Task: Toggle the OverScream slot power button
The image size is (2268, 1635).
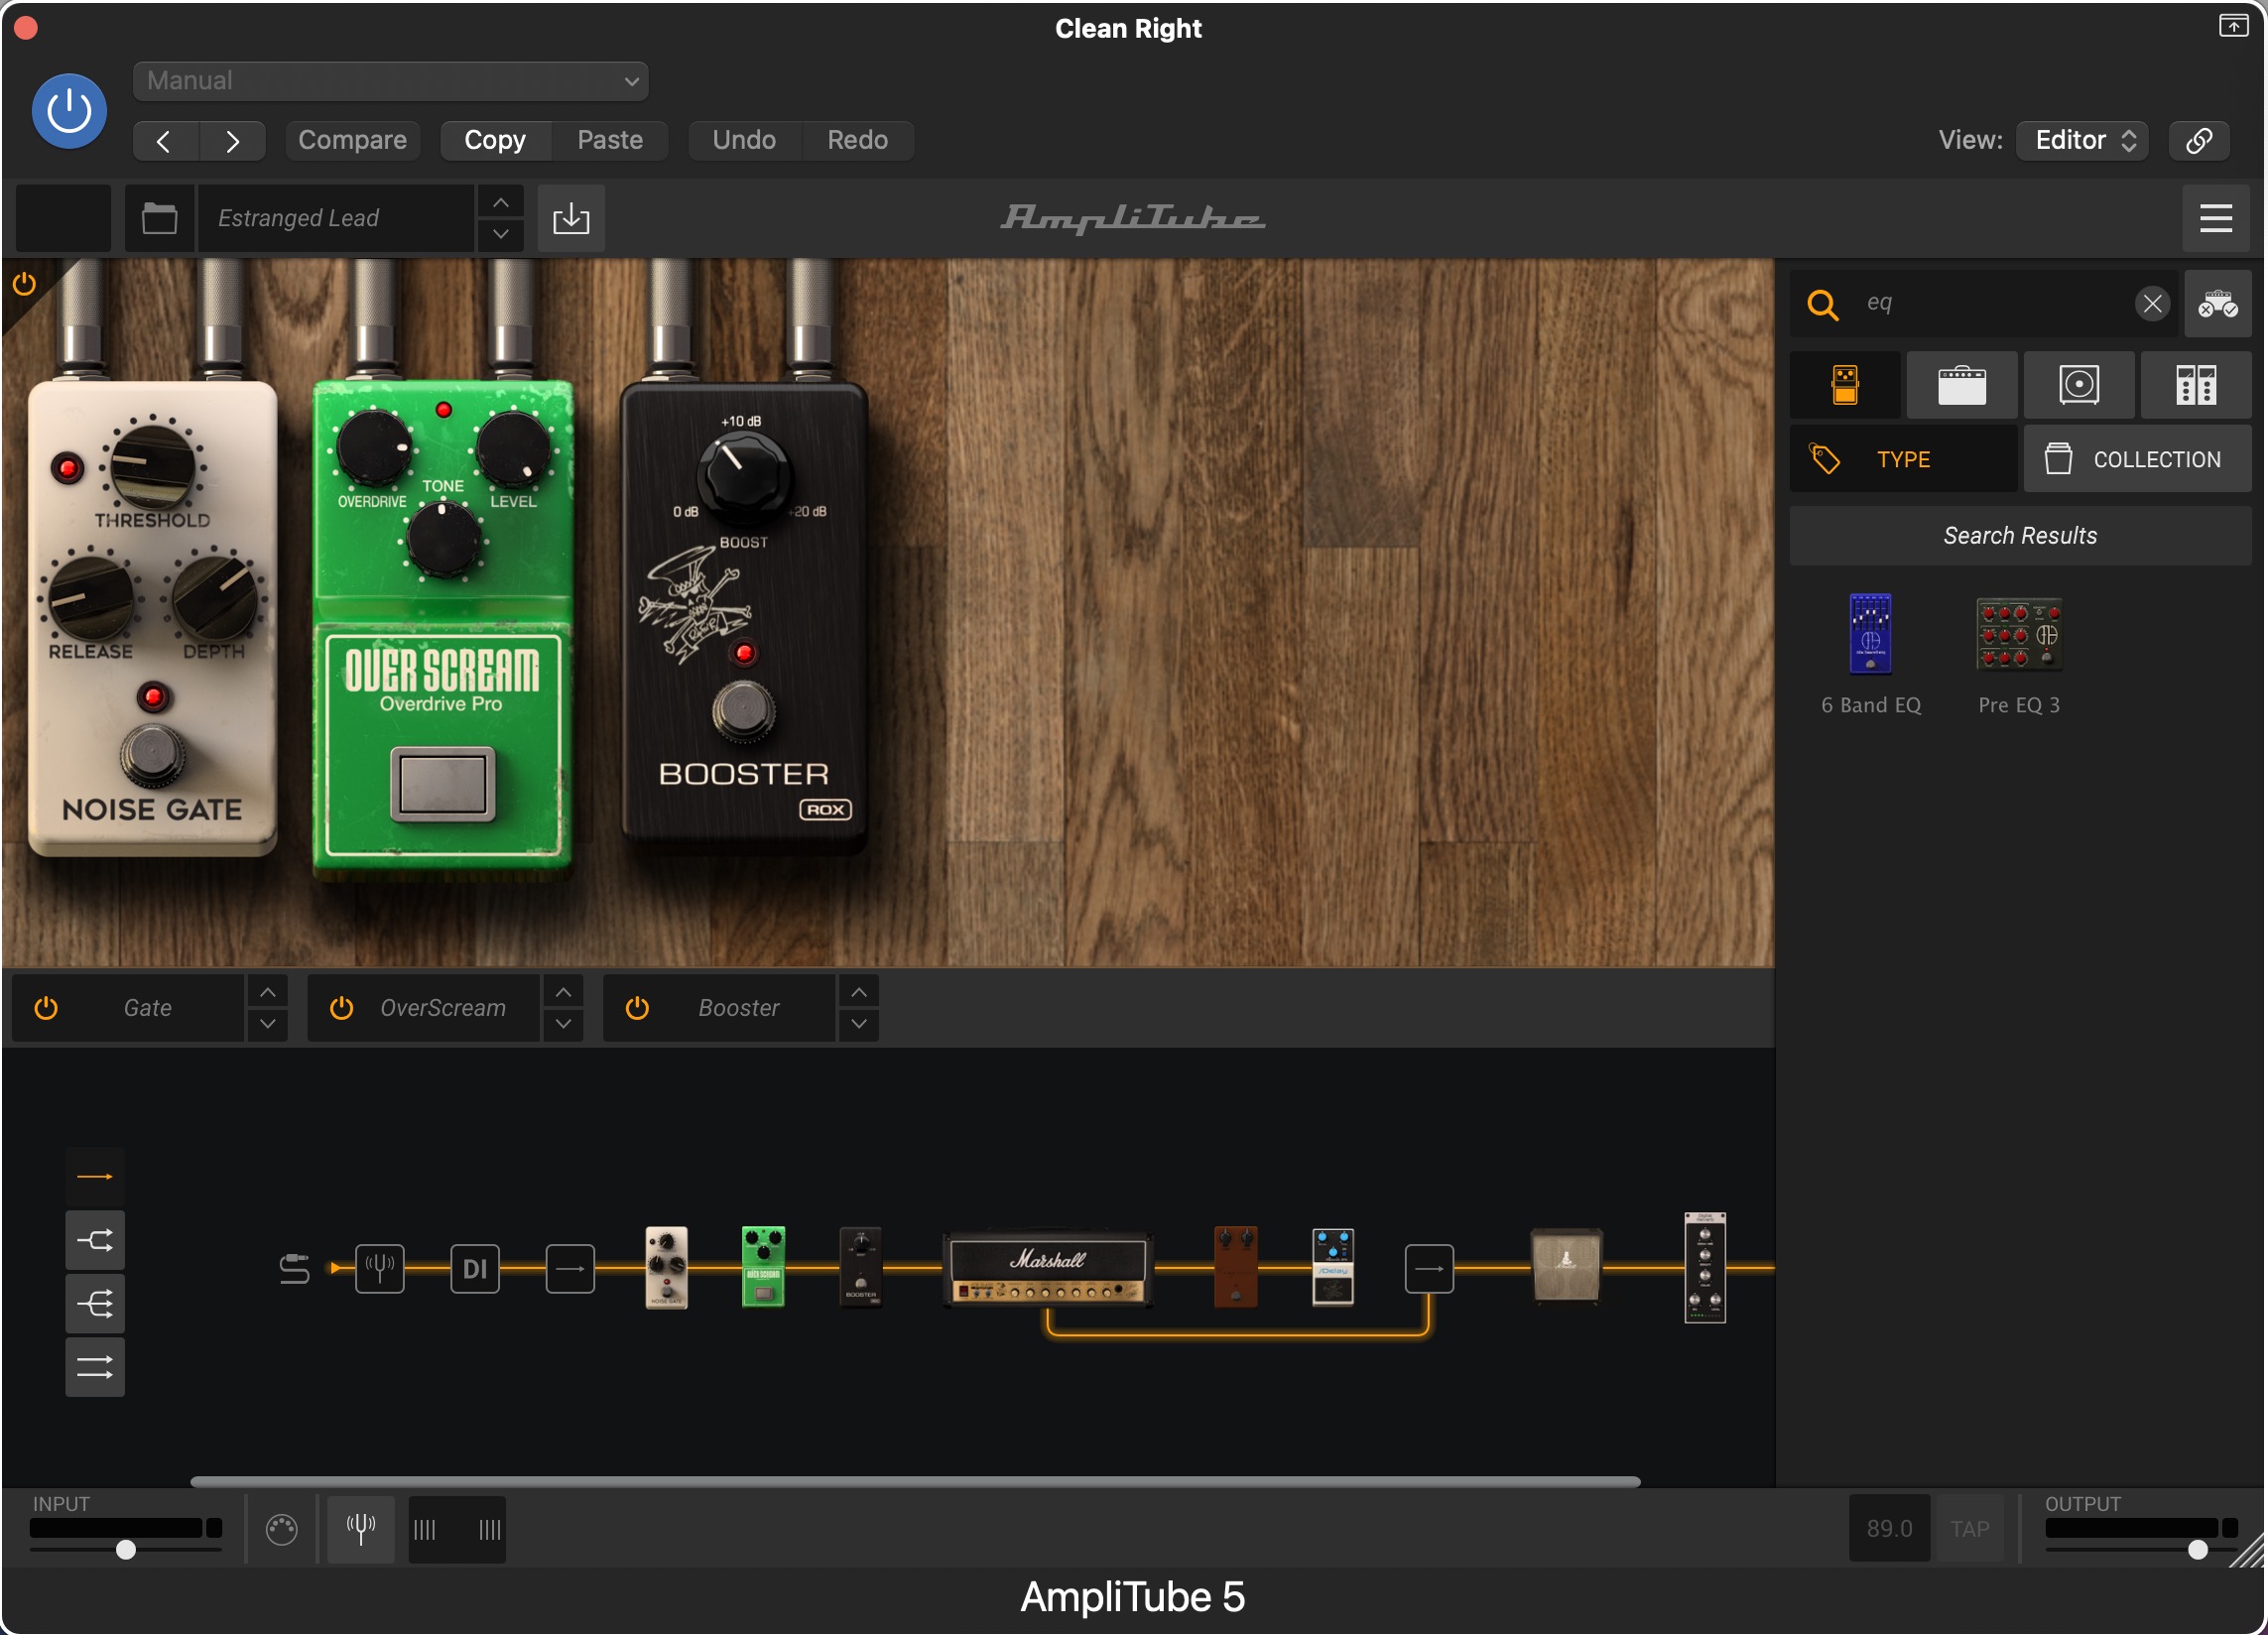Action: [342, 1008]
